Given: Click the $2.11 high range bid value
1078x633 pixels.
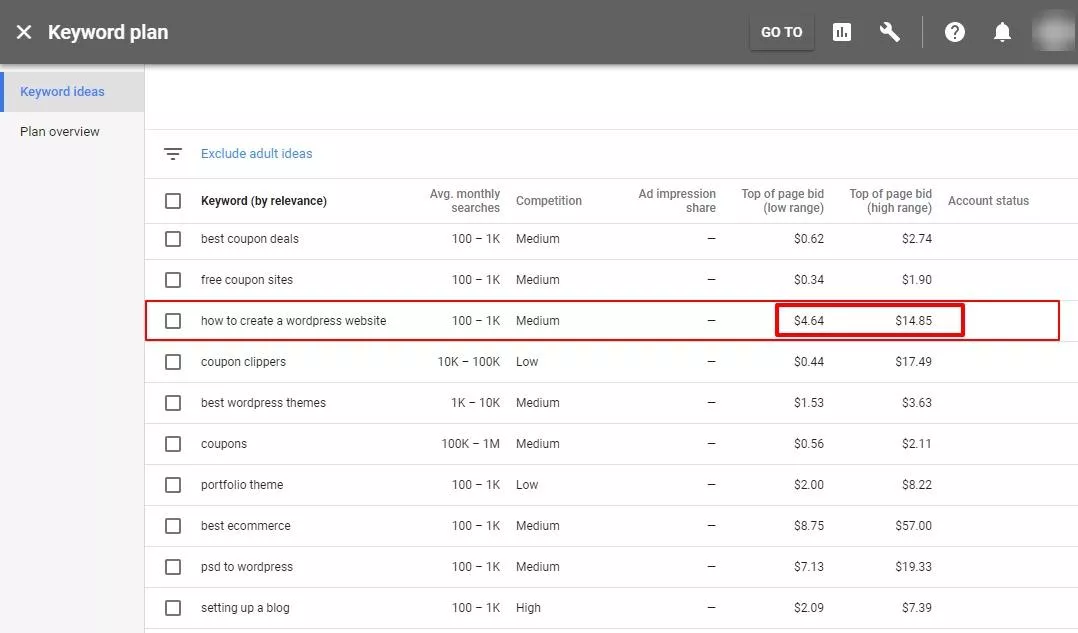Looking at the screenshot, I should [917, 444].
